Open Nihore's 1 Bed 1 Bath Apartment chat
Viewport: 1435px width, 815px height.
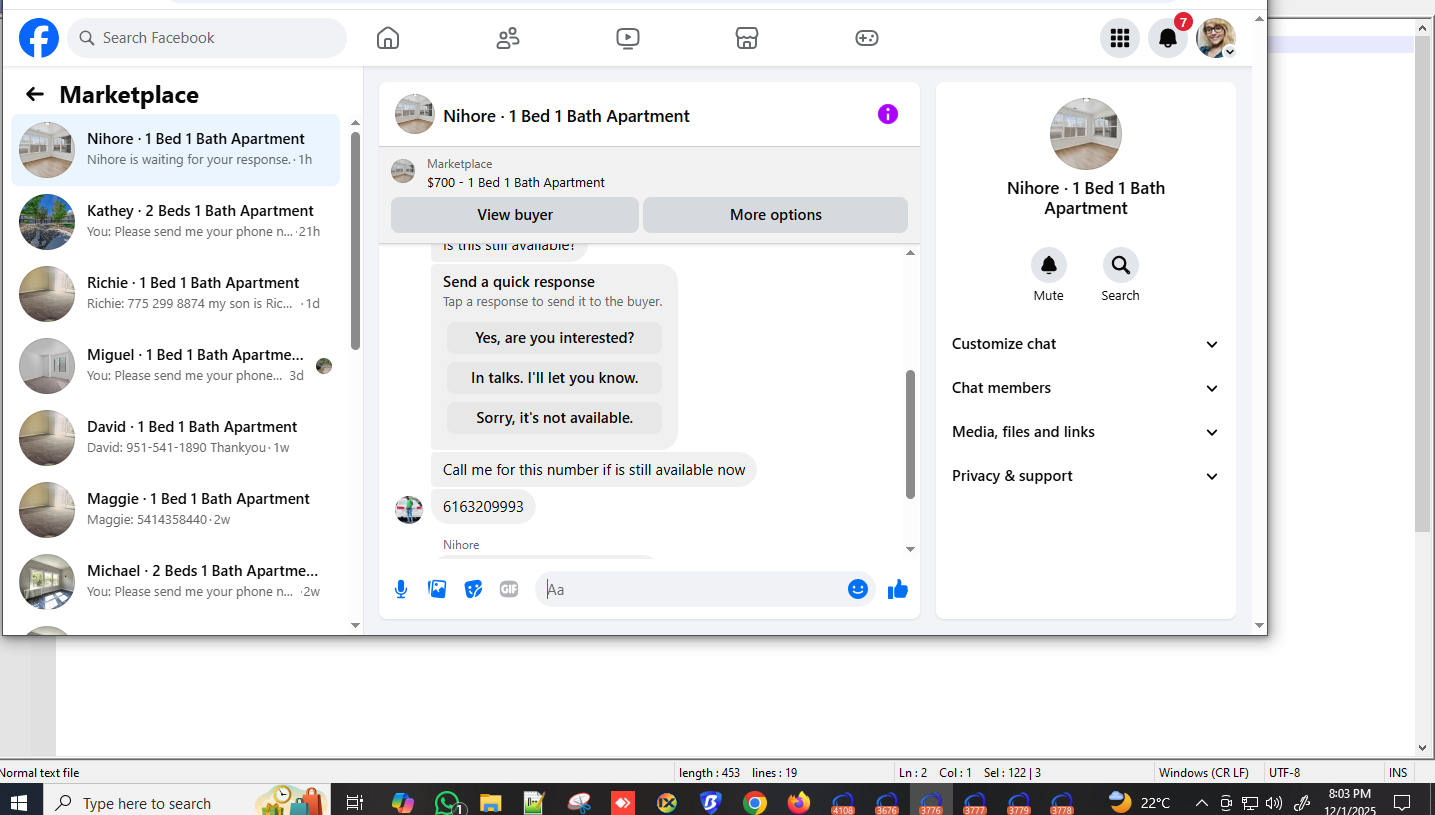click(x=176, y=150)
